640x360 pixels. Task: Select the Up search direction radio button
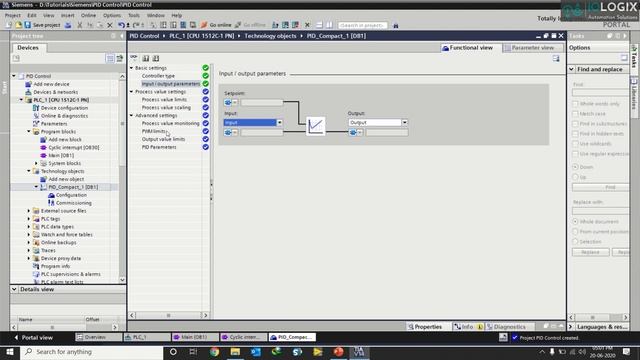pos(575,177)
